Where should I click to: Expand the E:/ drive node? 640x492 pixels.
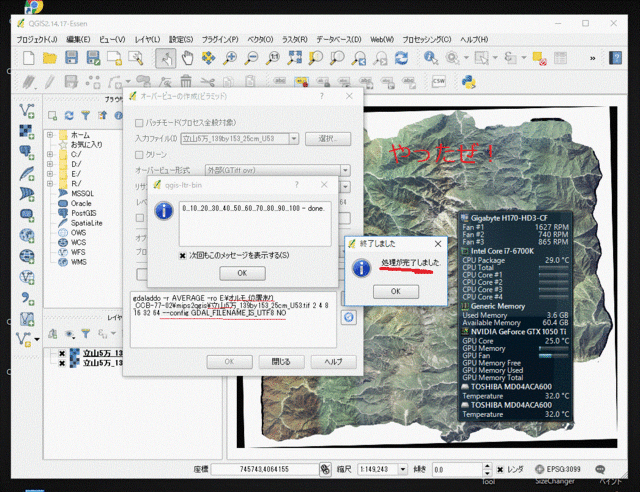(x=50, y=174)
